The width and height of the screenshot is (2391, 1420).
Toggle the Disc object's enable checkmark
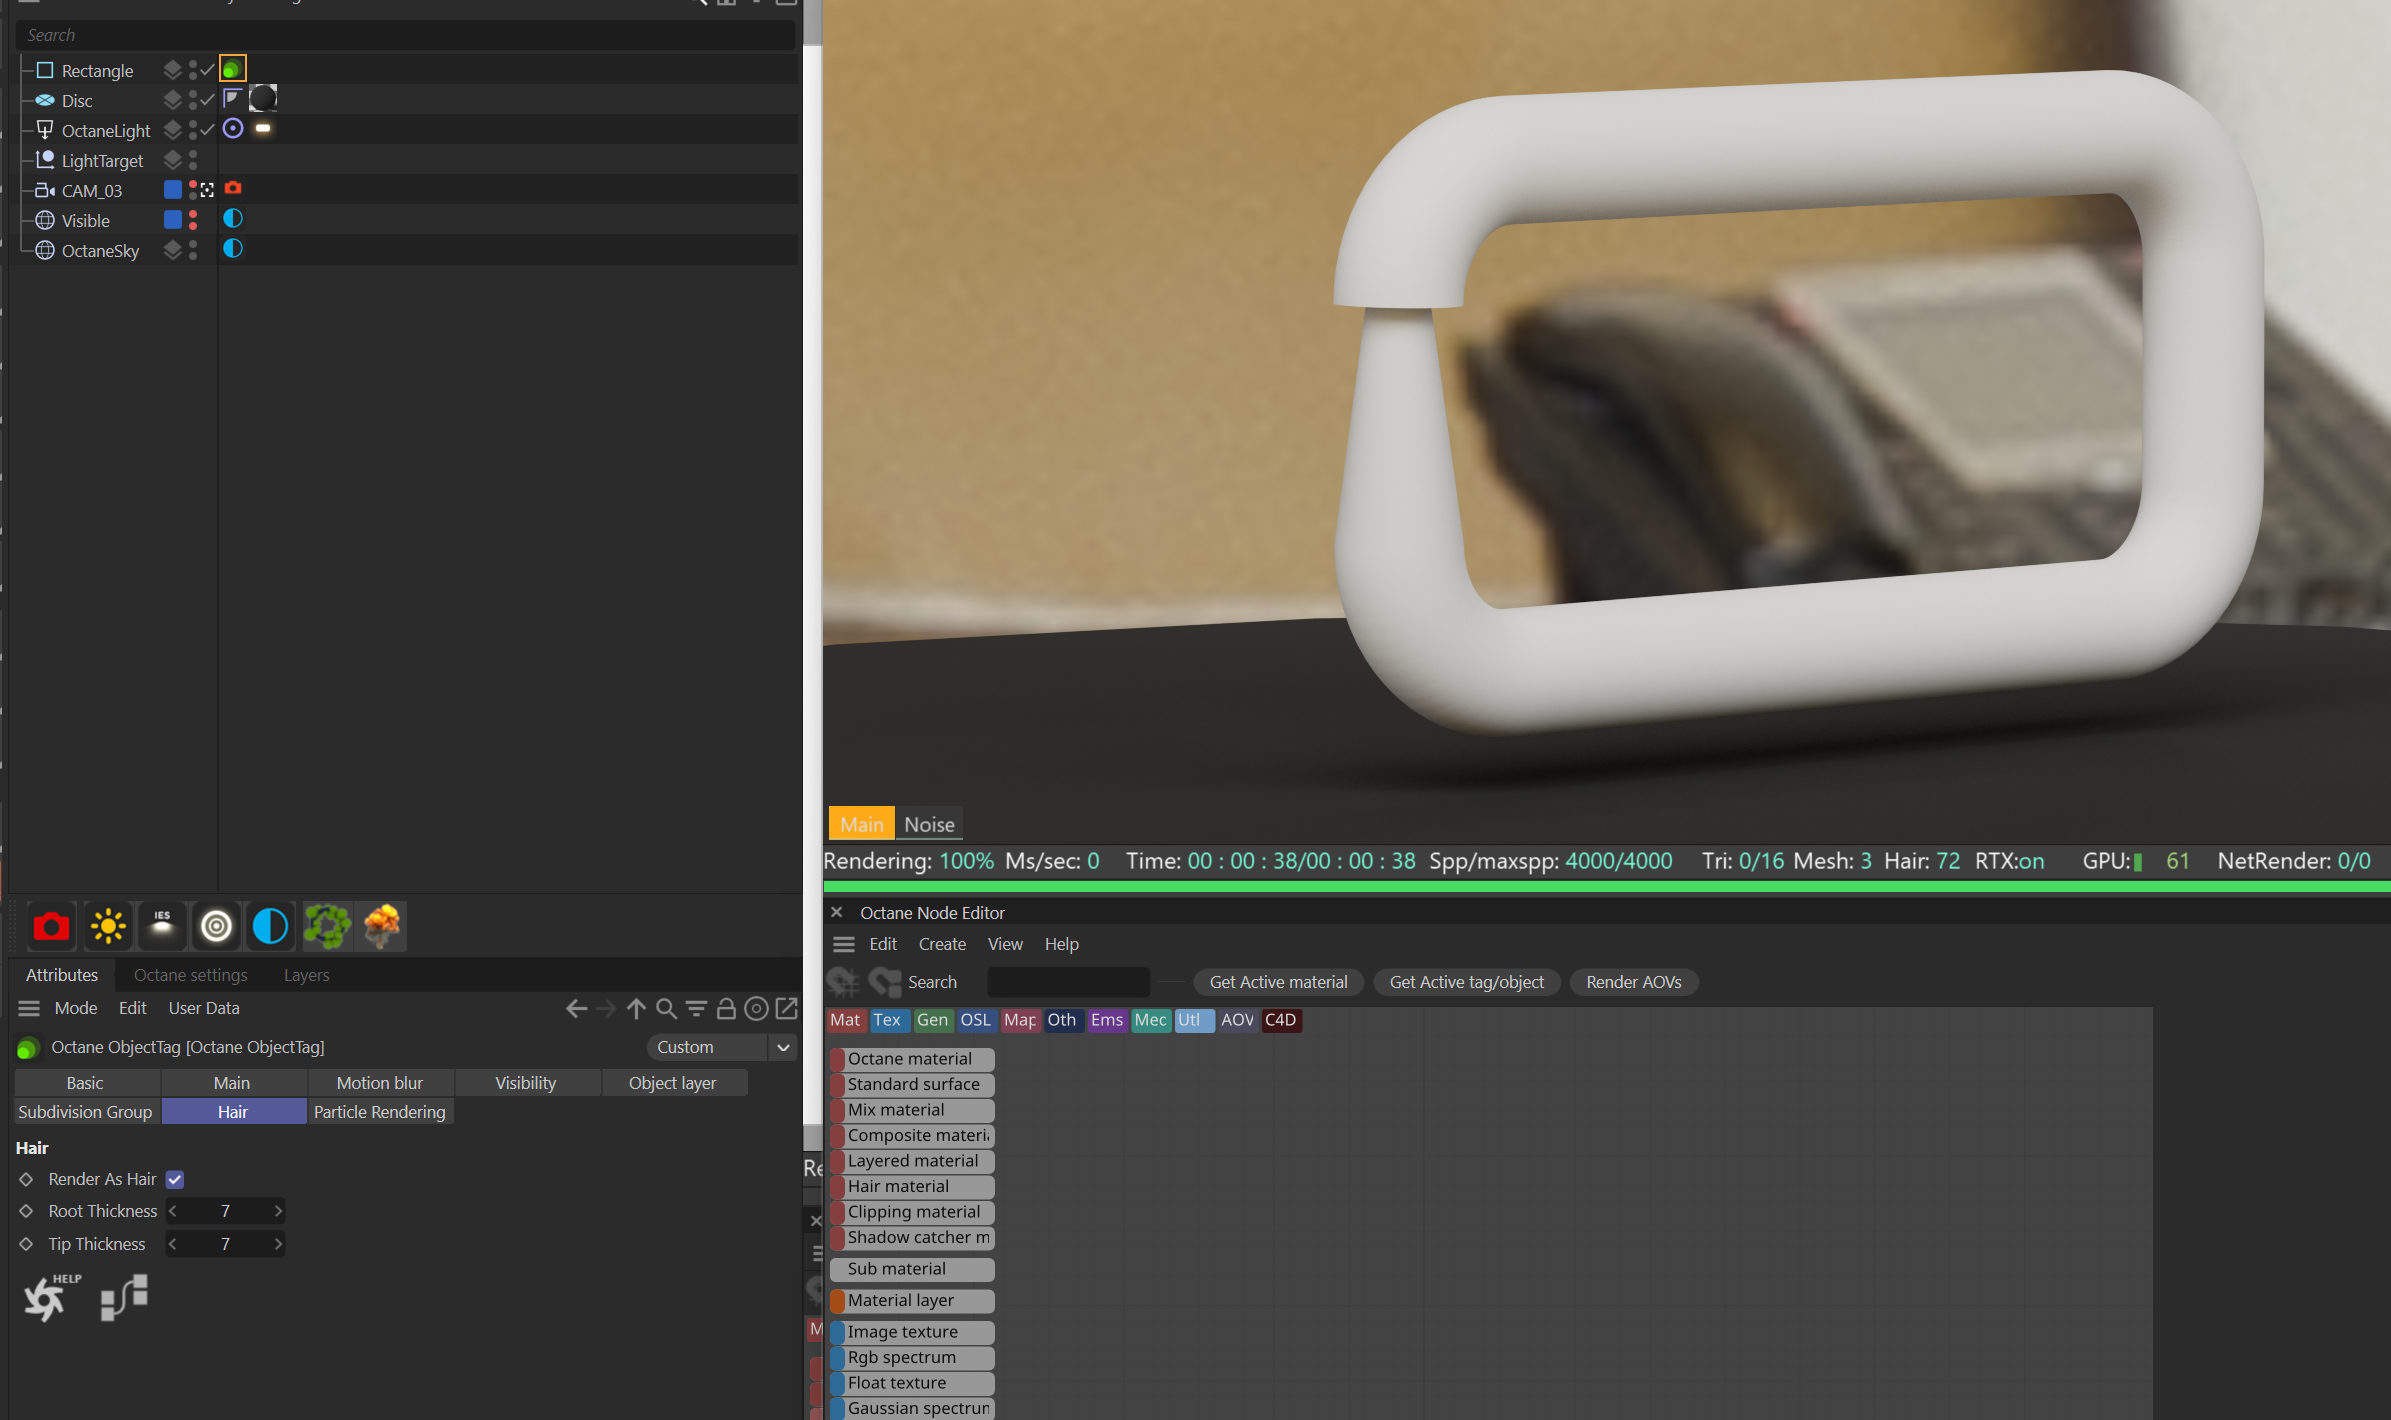[x=207, y=100]
